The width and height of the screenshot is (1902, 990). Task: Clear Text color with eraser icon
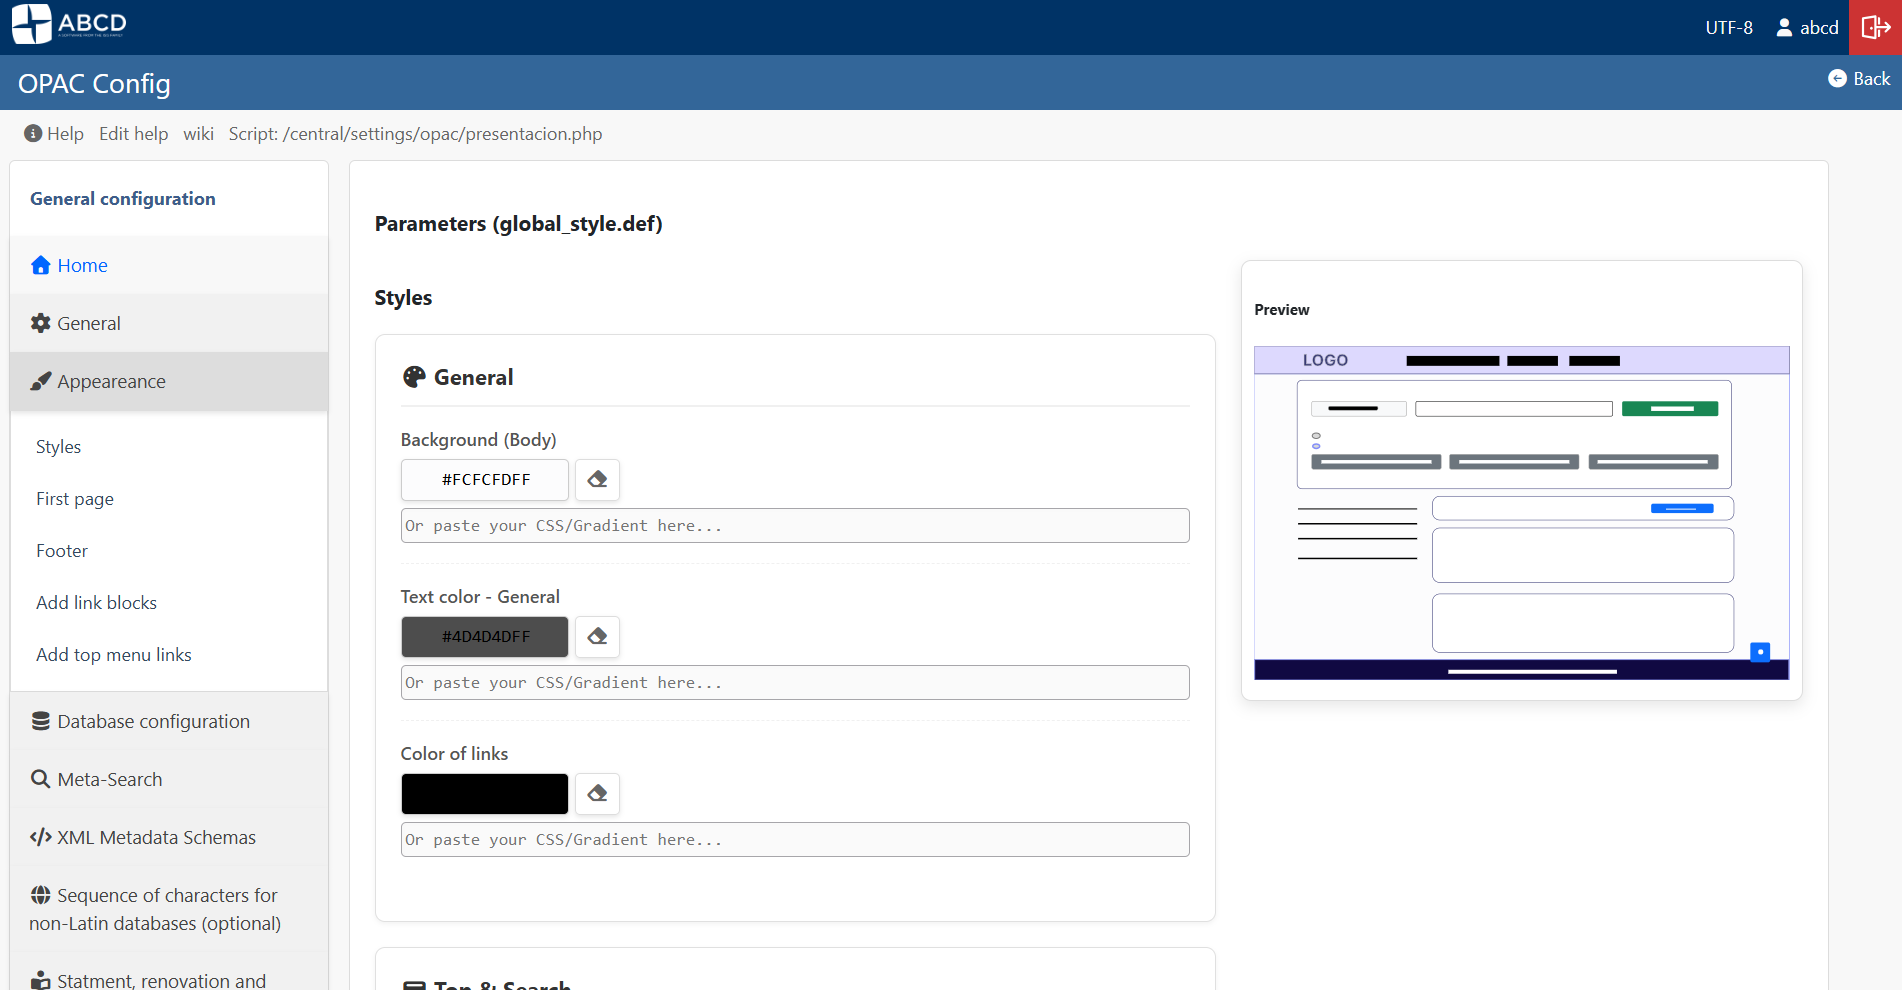coord(598,637)
